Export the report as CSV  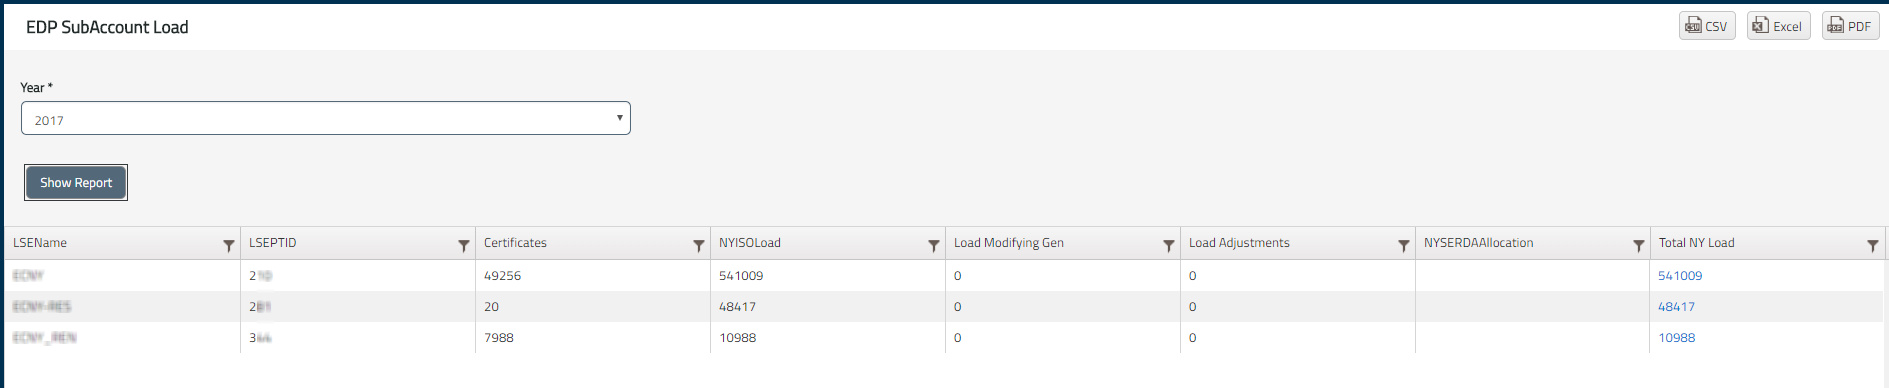pyautogui.click(x=1707, y=26)
